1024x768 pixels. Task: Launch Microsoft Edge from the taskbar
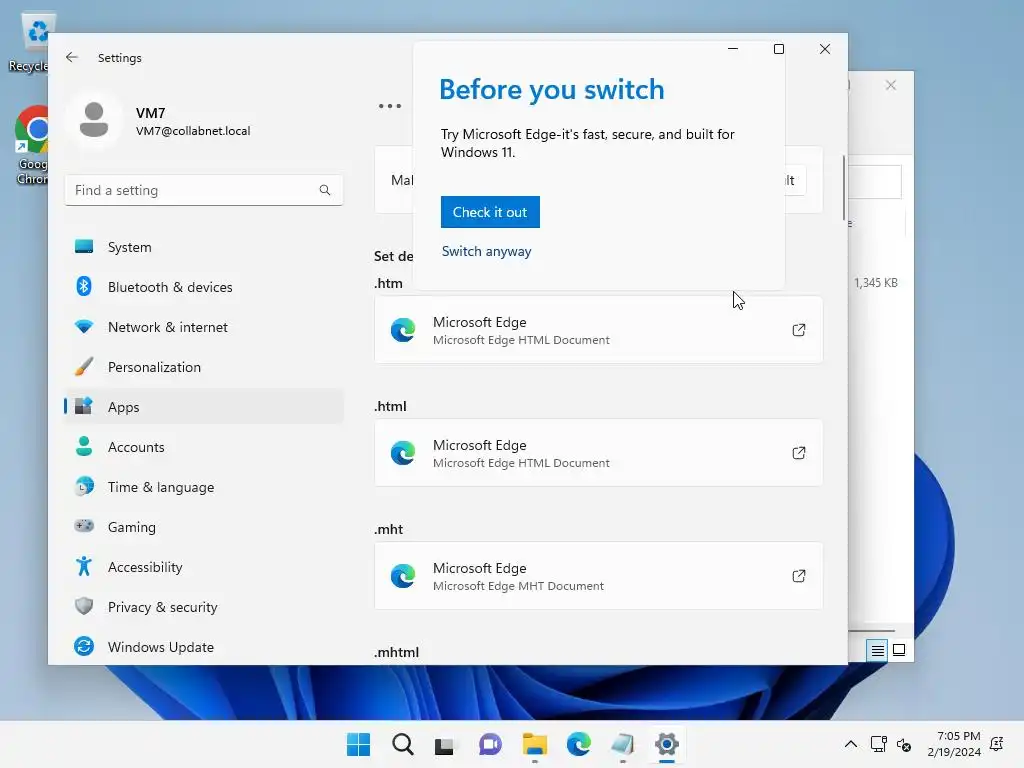[579, 744]
